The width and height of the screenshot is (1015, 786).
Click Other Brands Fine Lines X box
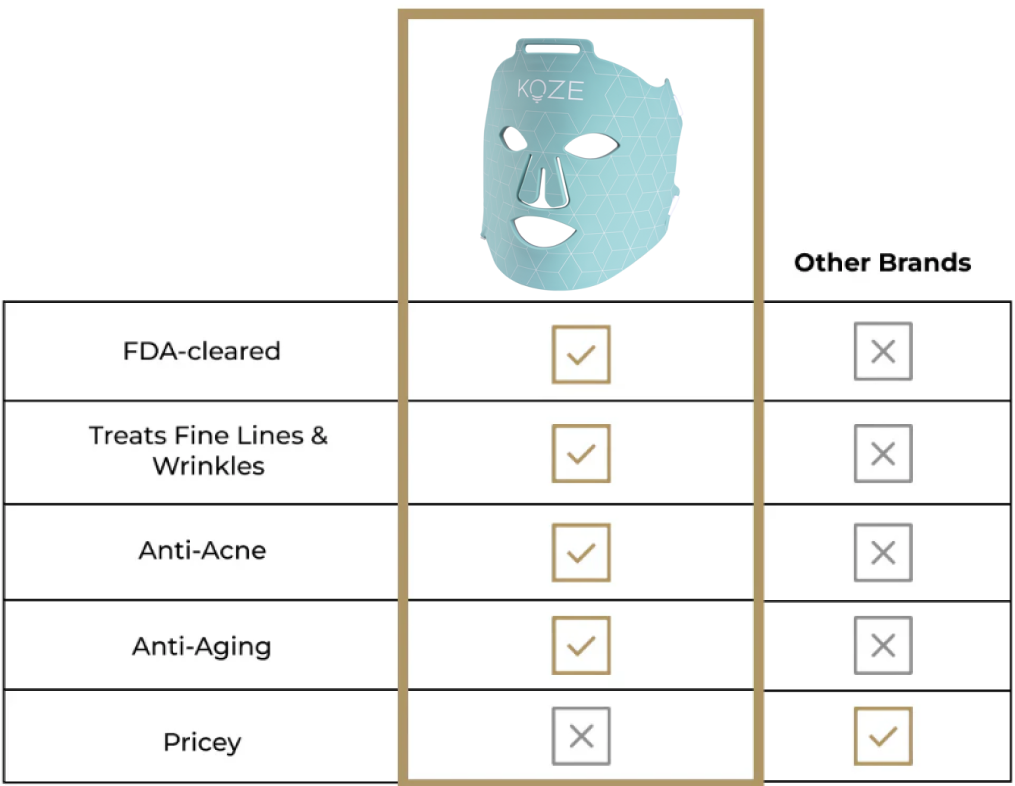[883, 453]
